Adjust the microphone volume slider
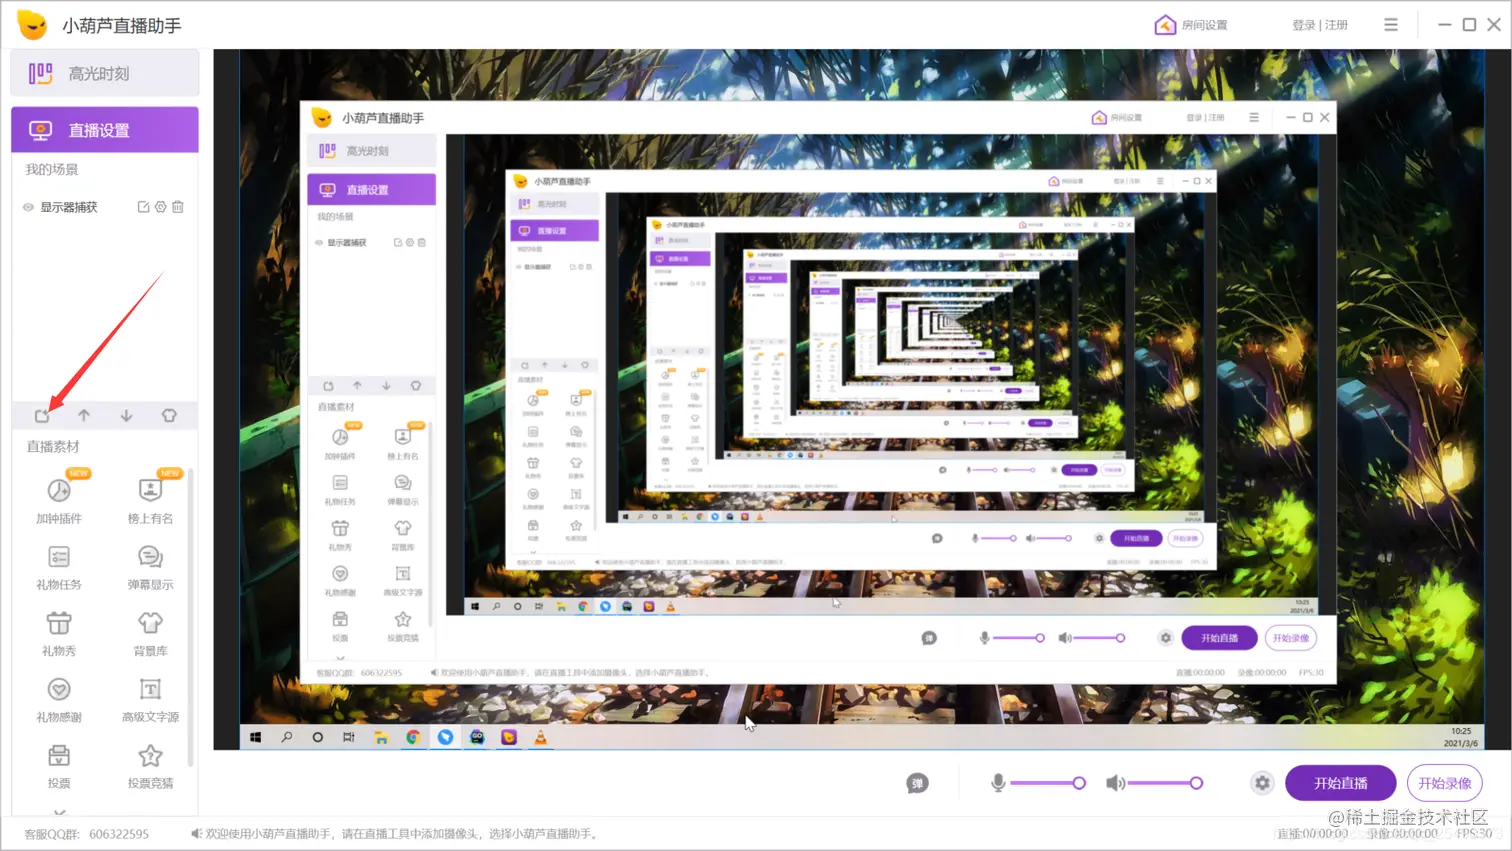The width and height of the screenshot is (1512, 851). point(1048,783)
